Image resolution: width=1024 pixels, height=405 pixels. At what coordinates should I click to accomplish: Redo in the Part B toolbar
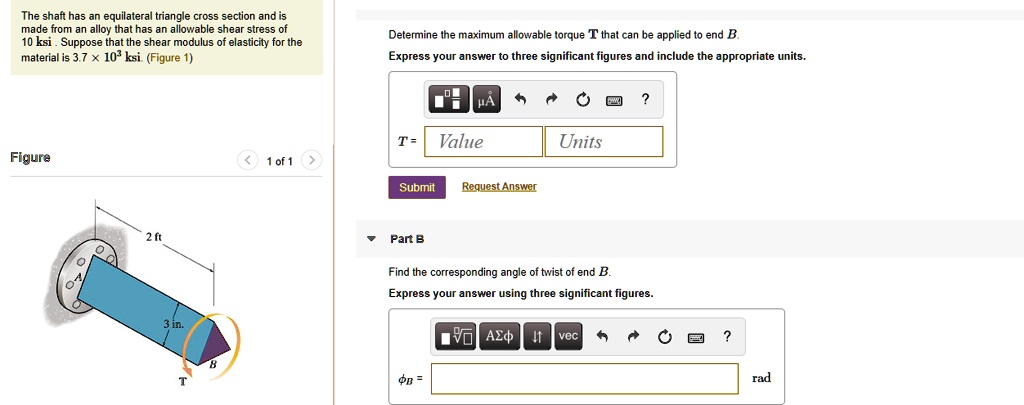pyautogui.click(x=633, y=336)
